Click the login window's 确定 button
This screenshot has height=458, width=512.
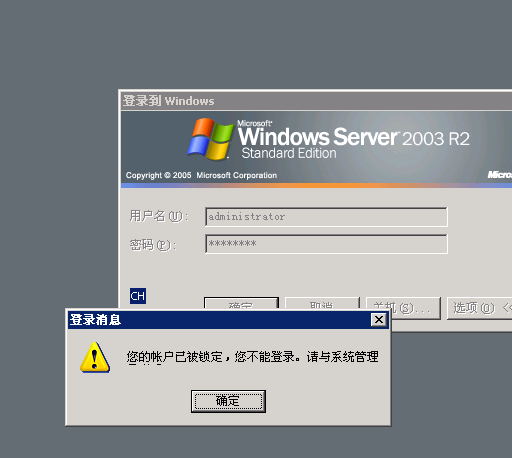click(241, 303)
